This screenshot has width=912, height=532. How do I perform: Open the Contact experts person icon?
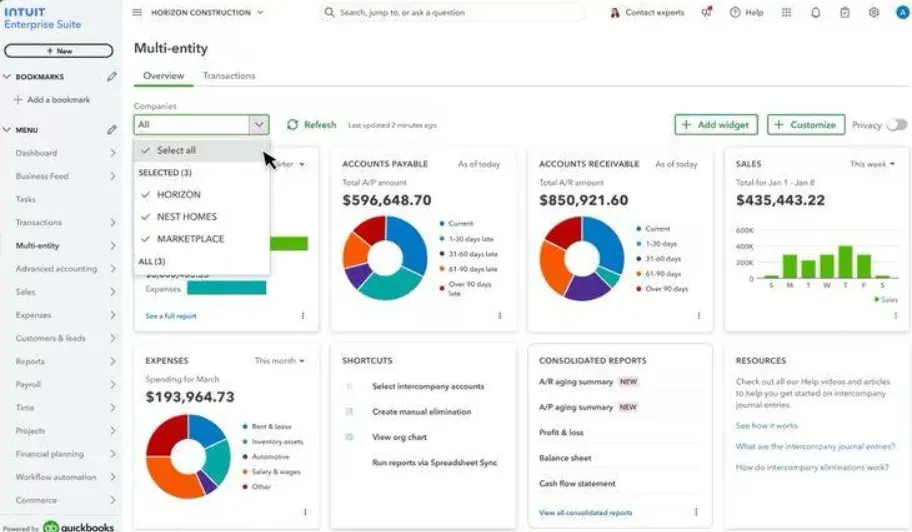615,12
